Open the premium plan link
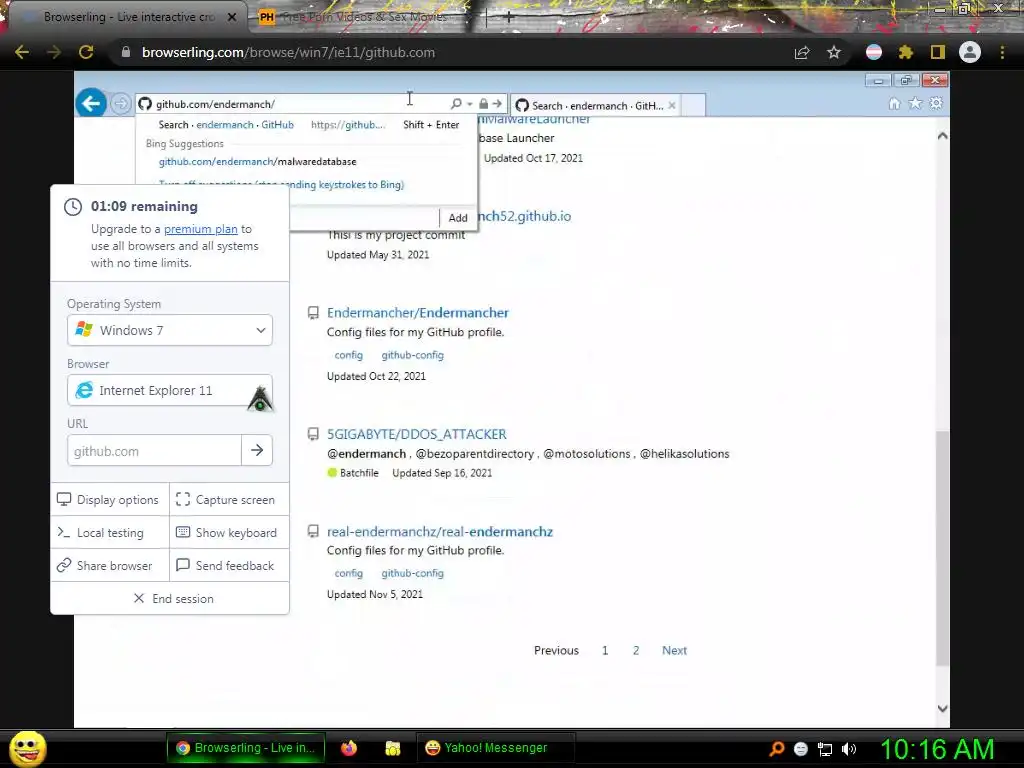This screenshot has height=768, width=1024. point(200,229)
